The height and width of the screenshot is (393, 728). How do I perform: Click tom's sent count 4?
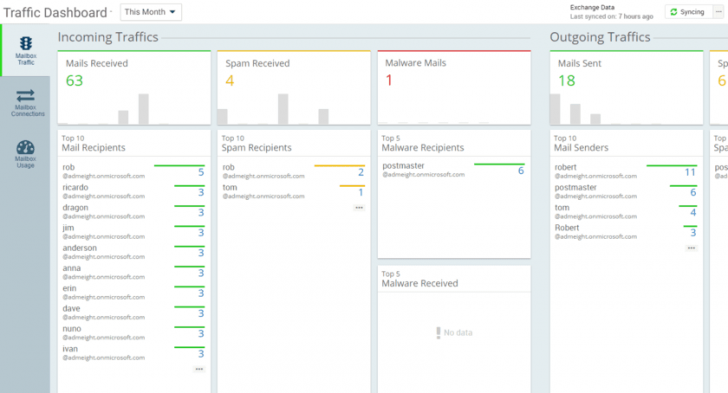tap(693, 212)
